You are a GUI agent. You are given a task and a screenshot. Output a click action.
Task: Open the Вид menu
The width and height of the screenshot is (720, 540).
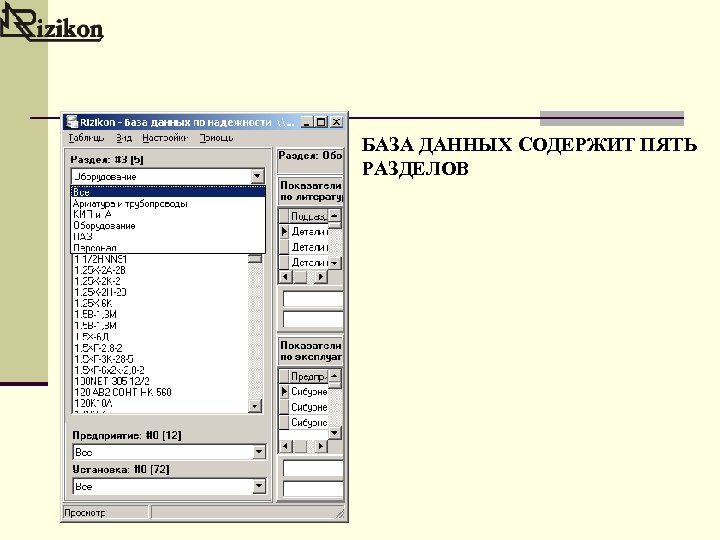tap(124, 138)
